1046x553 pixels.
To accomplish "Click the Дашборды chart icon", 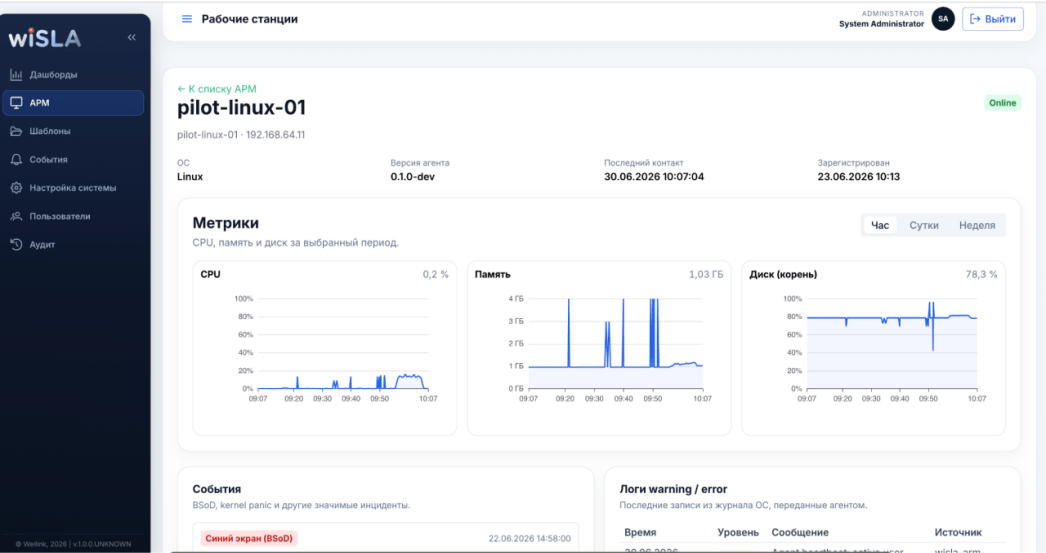I will [16, 75].
